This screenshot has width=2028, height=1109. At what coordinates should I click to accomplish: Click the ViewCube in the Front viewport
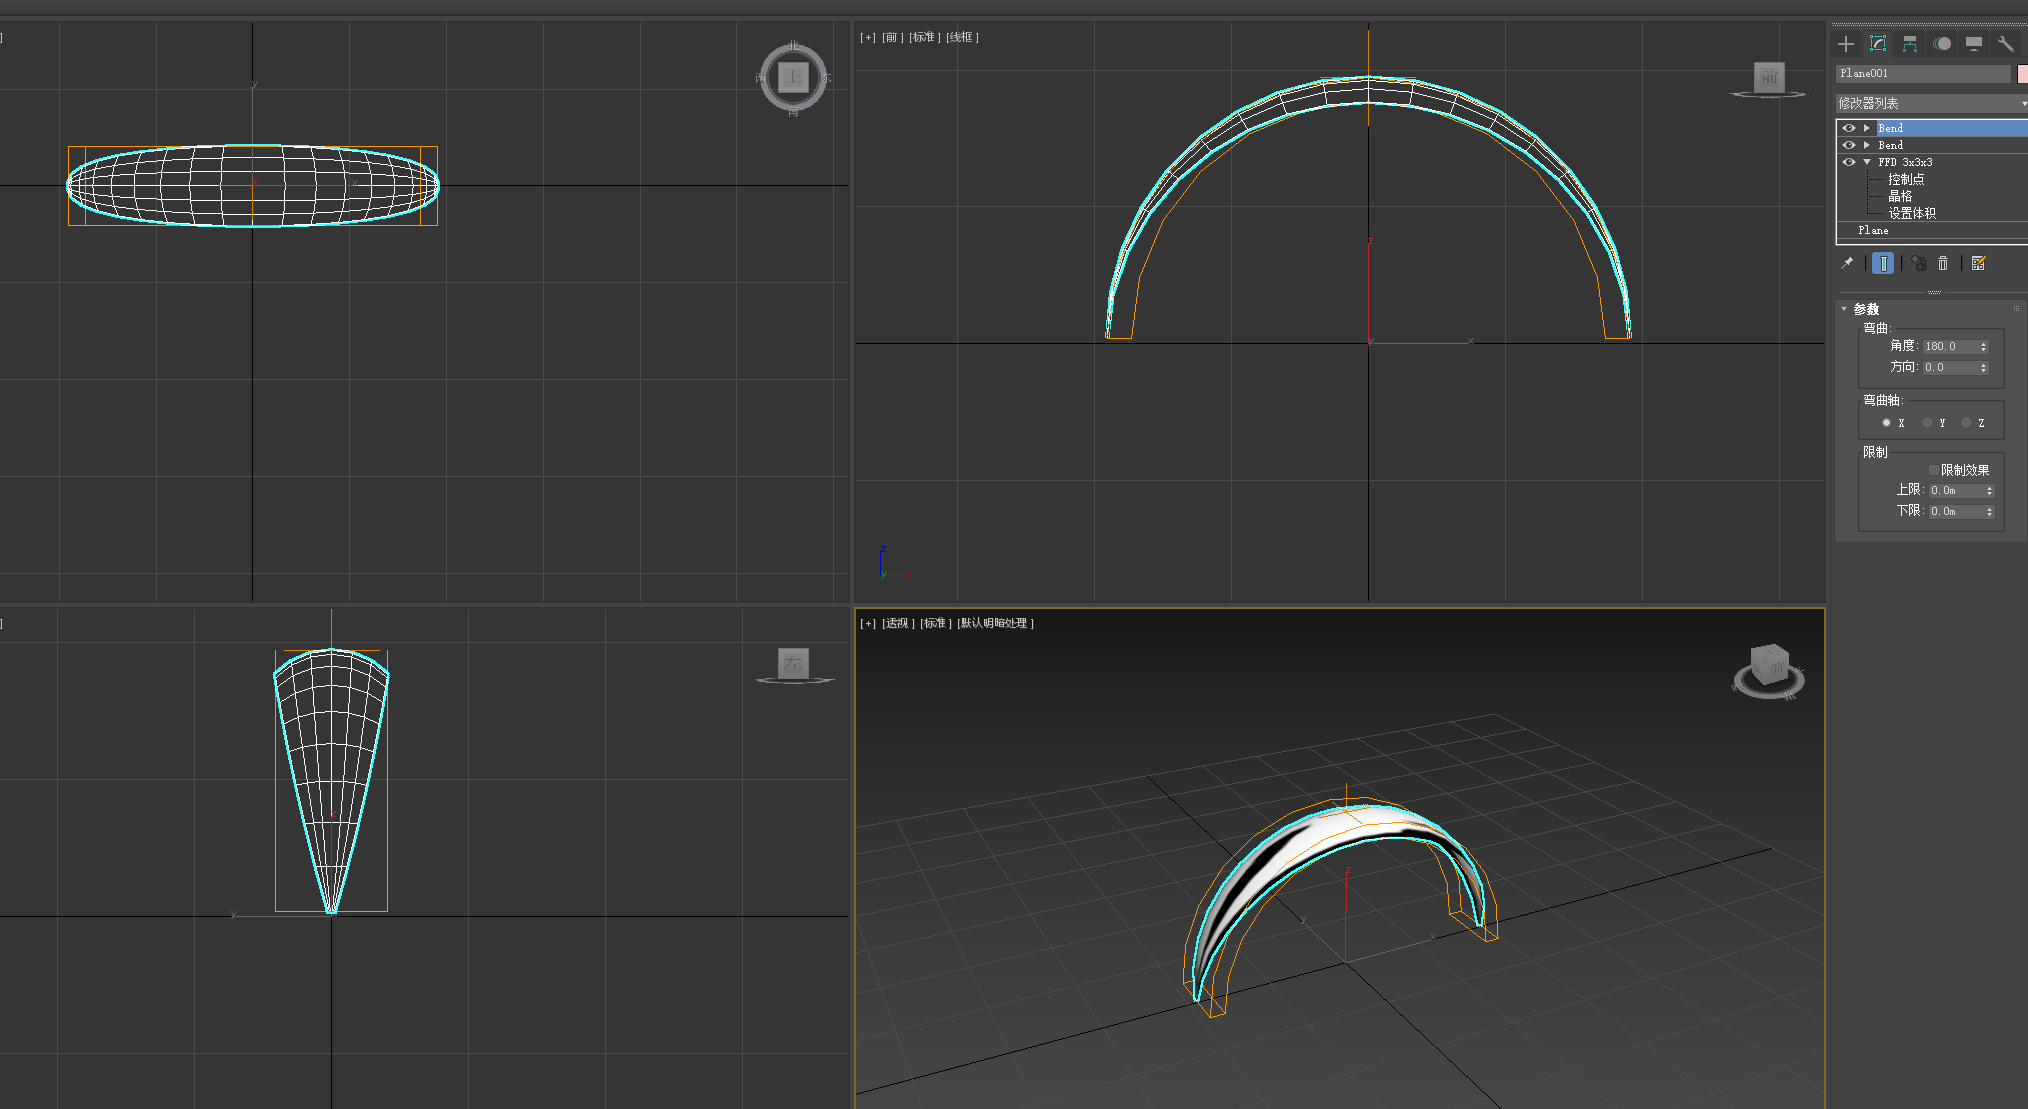tap(1768, 78)
